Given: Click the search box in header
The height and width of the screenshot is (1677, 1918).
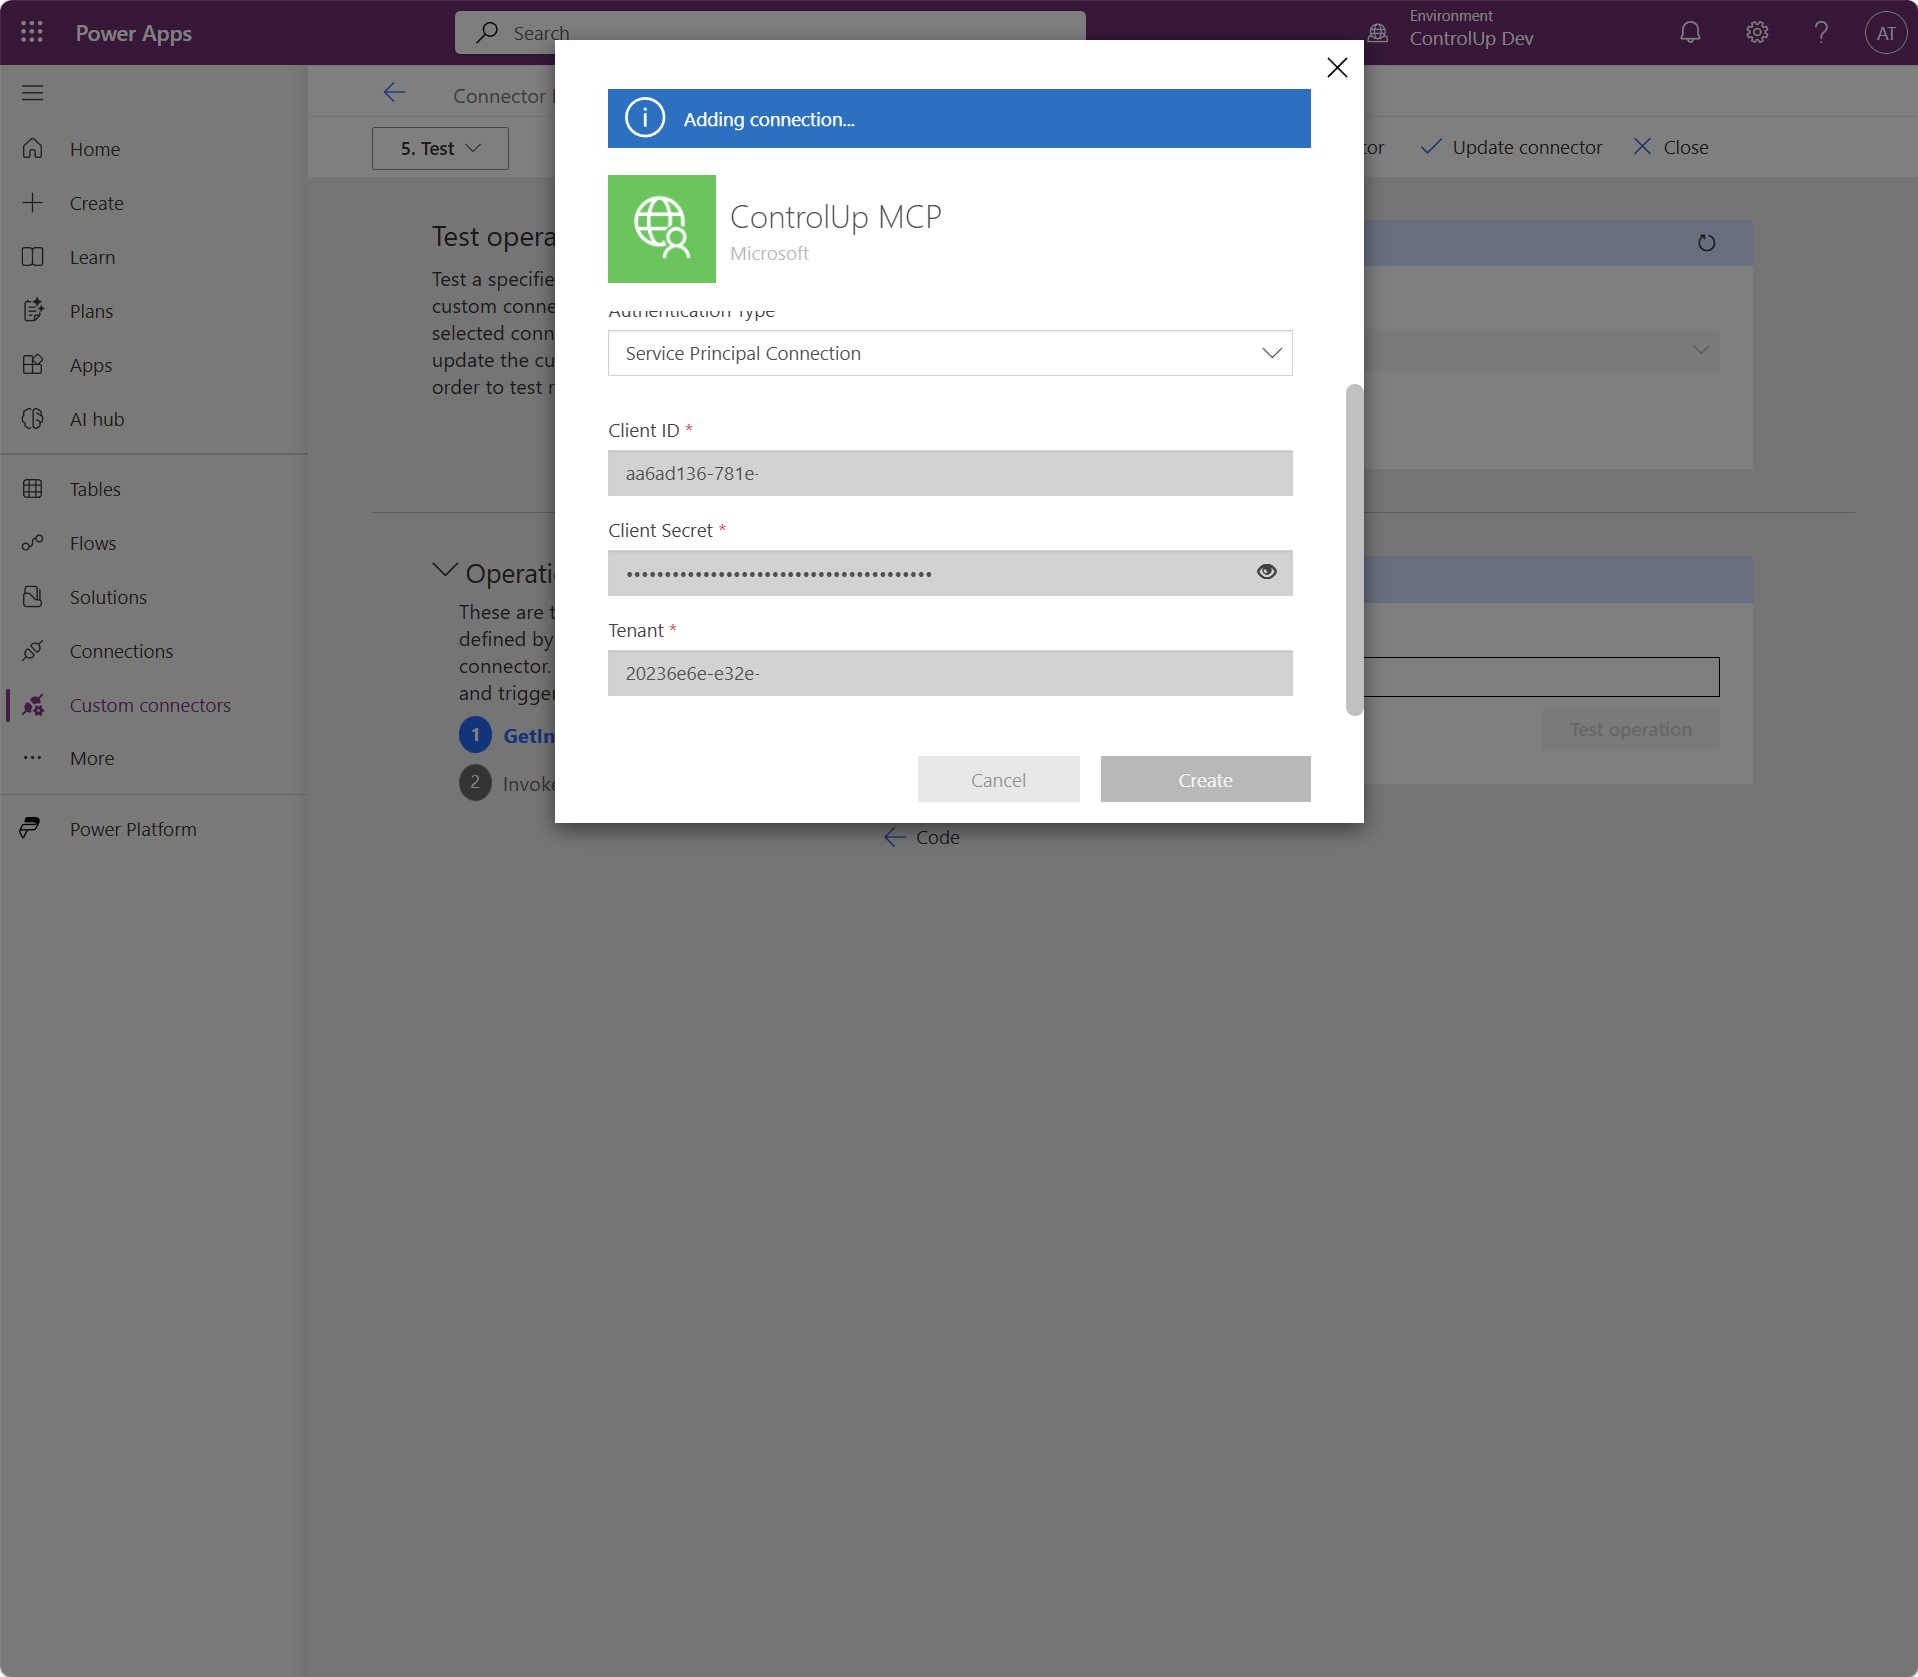Looking at the screenshot, I should (x=770, y=32).
